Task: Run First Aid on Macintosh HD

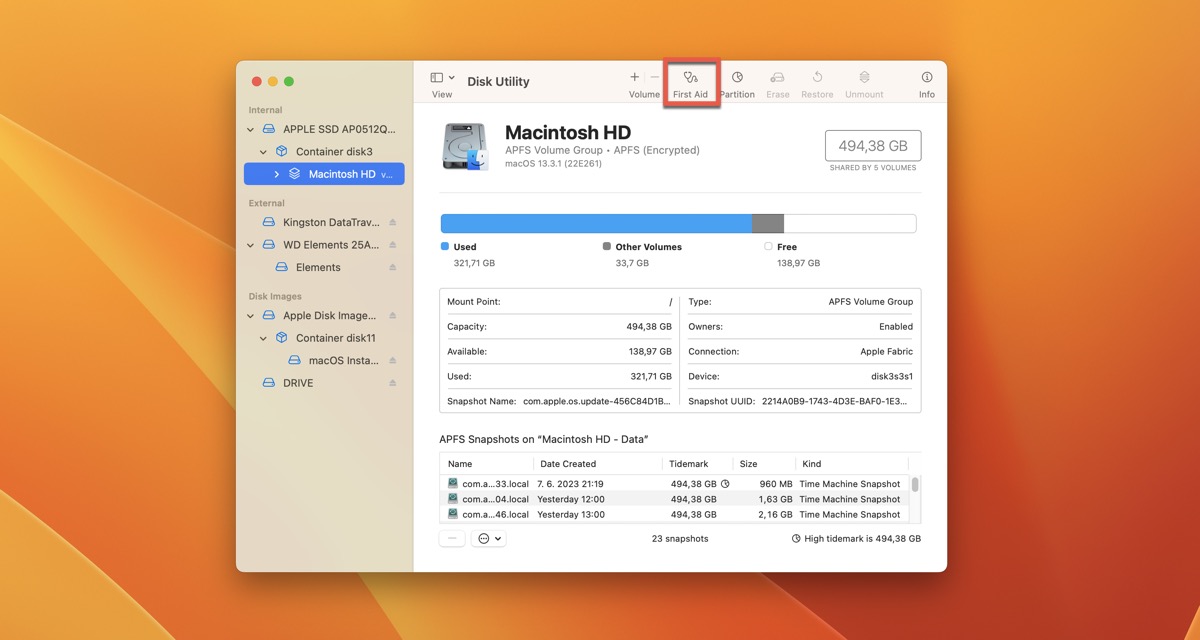Action: pyautogui.click(x=691, y=81)
